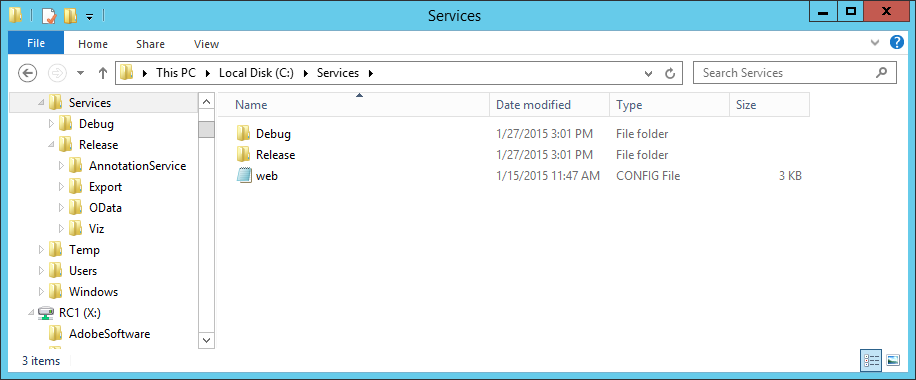Expand the OData tree node arrow

click(61, 208)
